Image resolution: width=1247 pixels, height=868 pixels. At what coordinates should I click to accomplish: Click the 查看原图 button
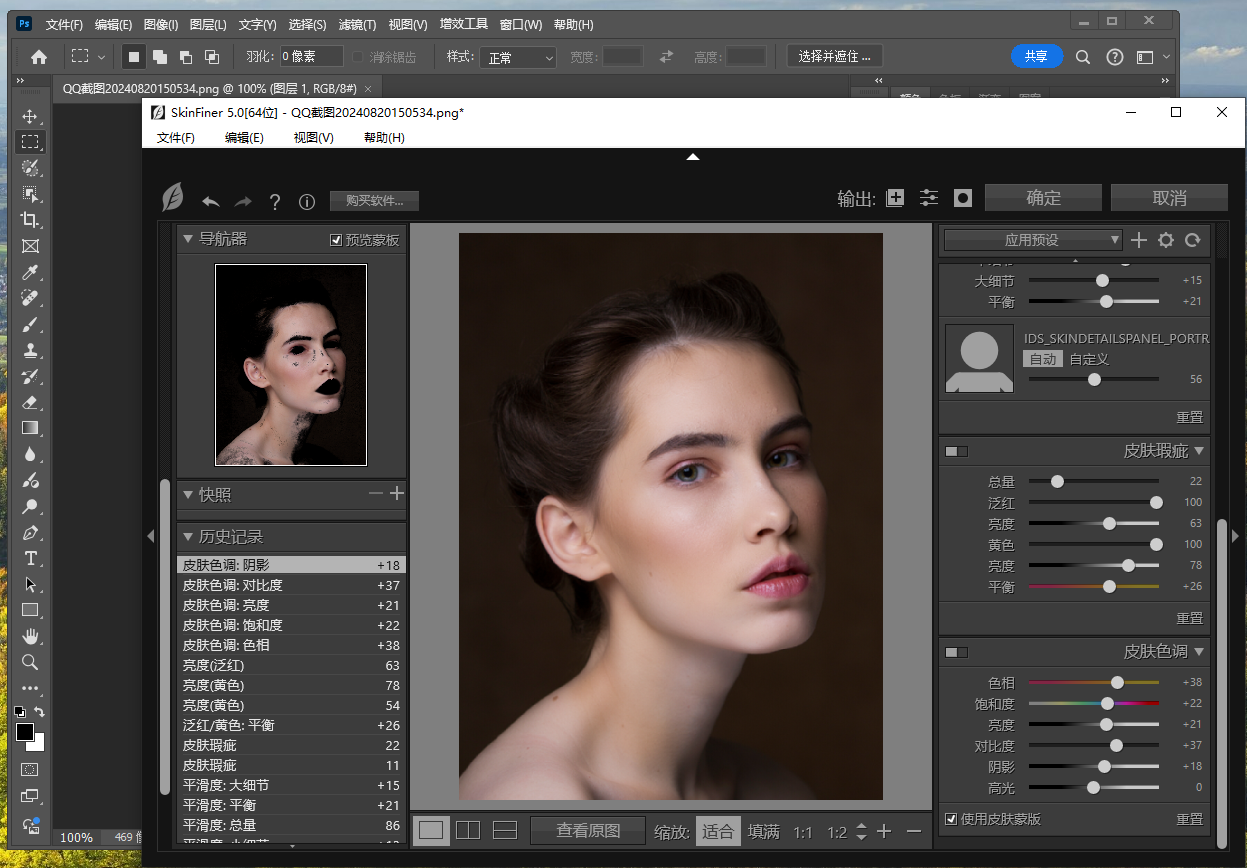[x=588, y=830]
